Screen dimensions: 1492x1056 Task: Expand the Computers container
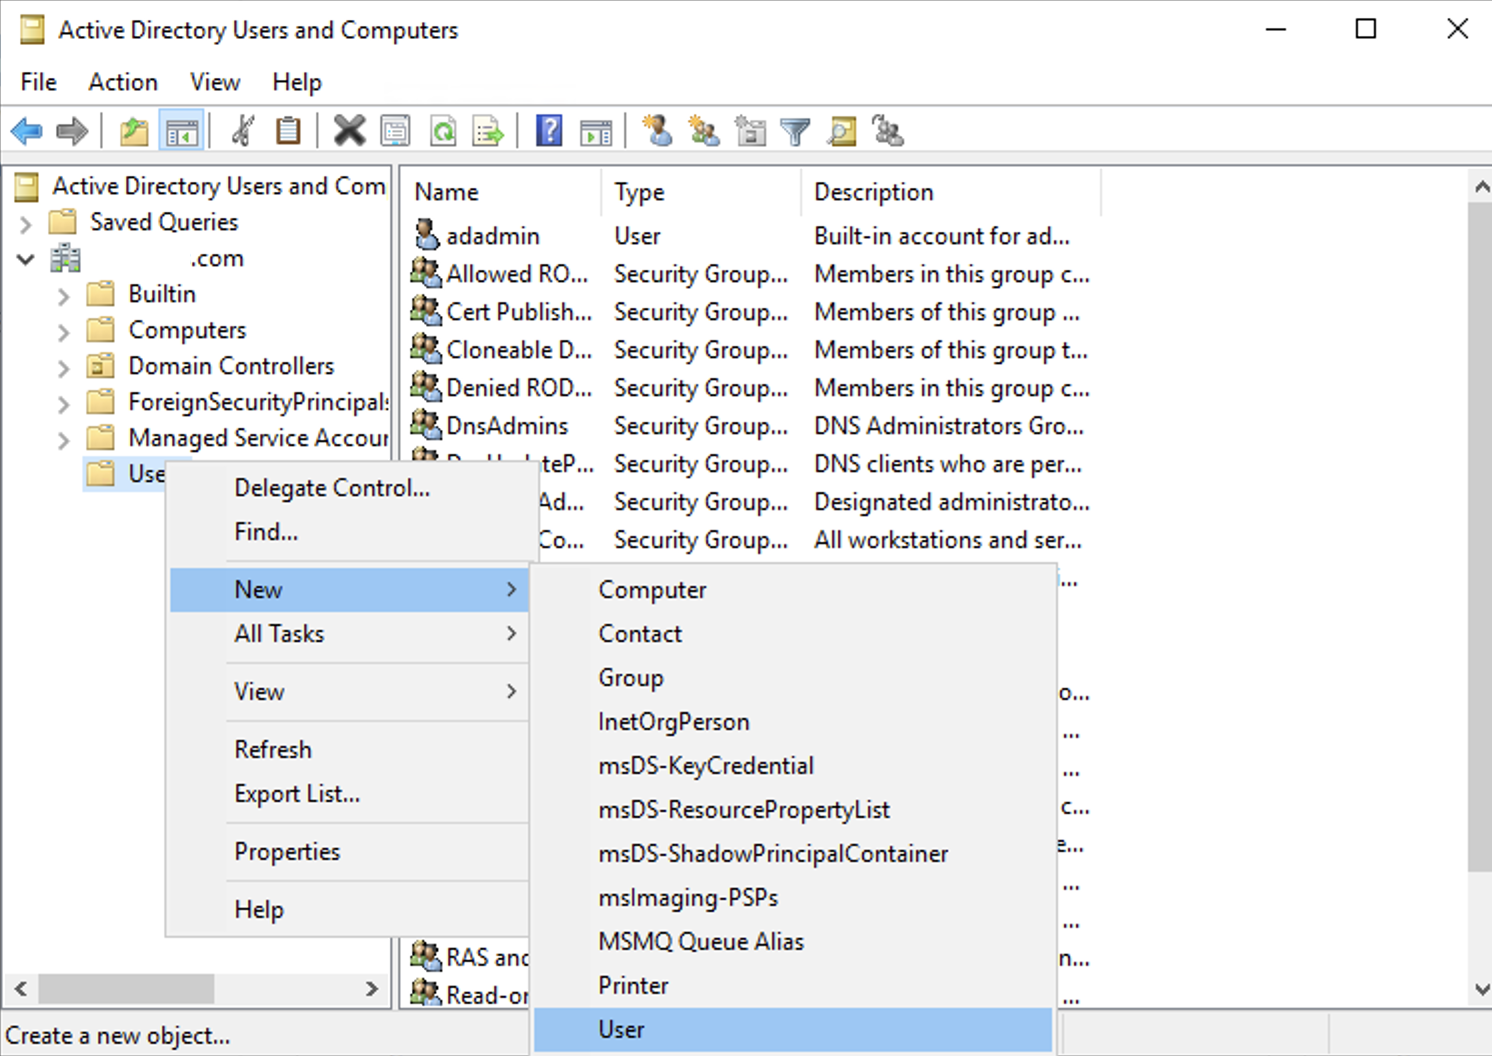tap(63, 331)
